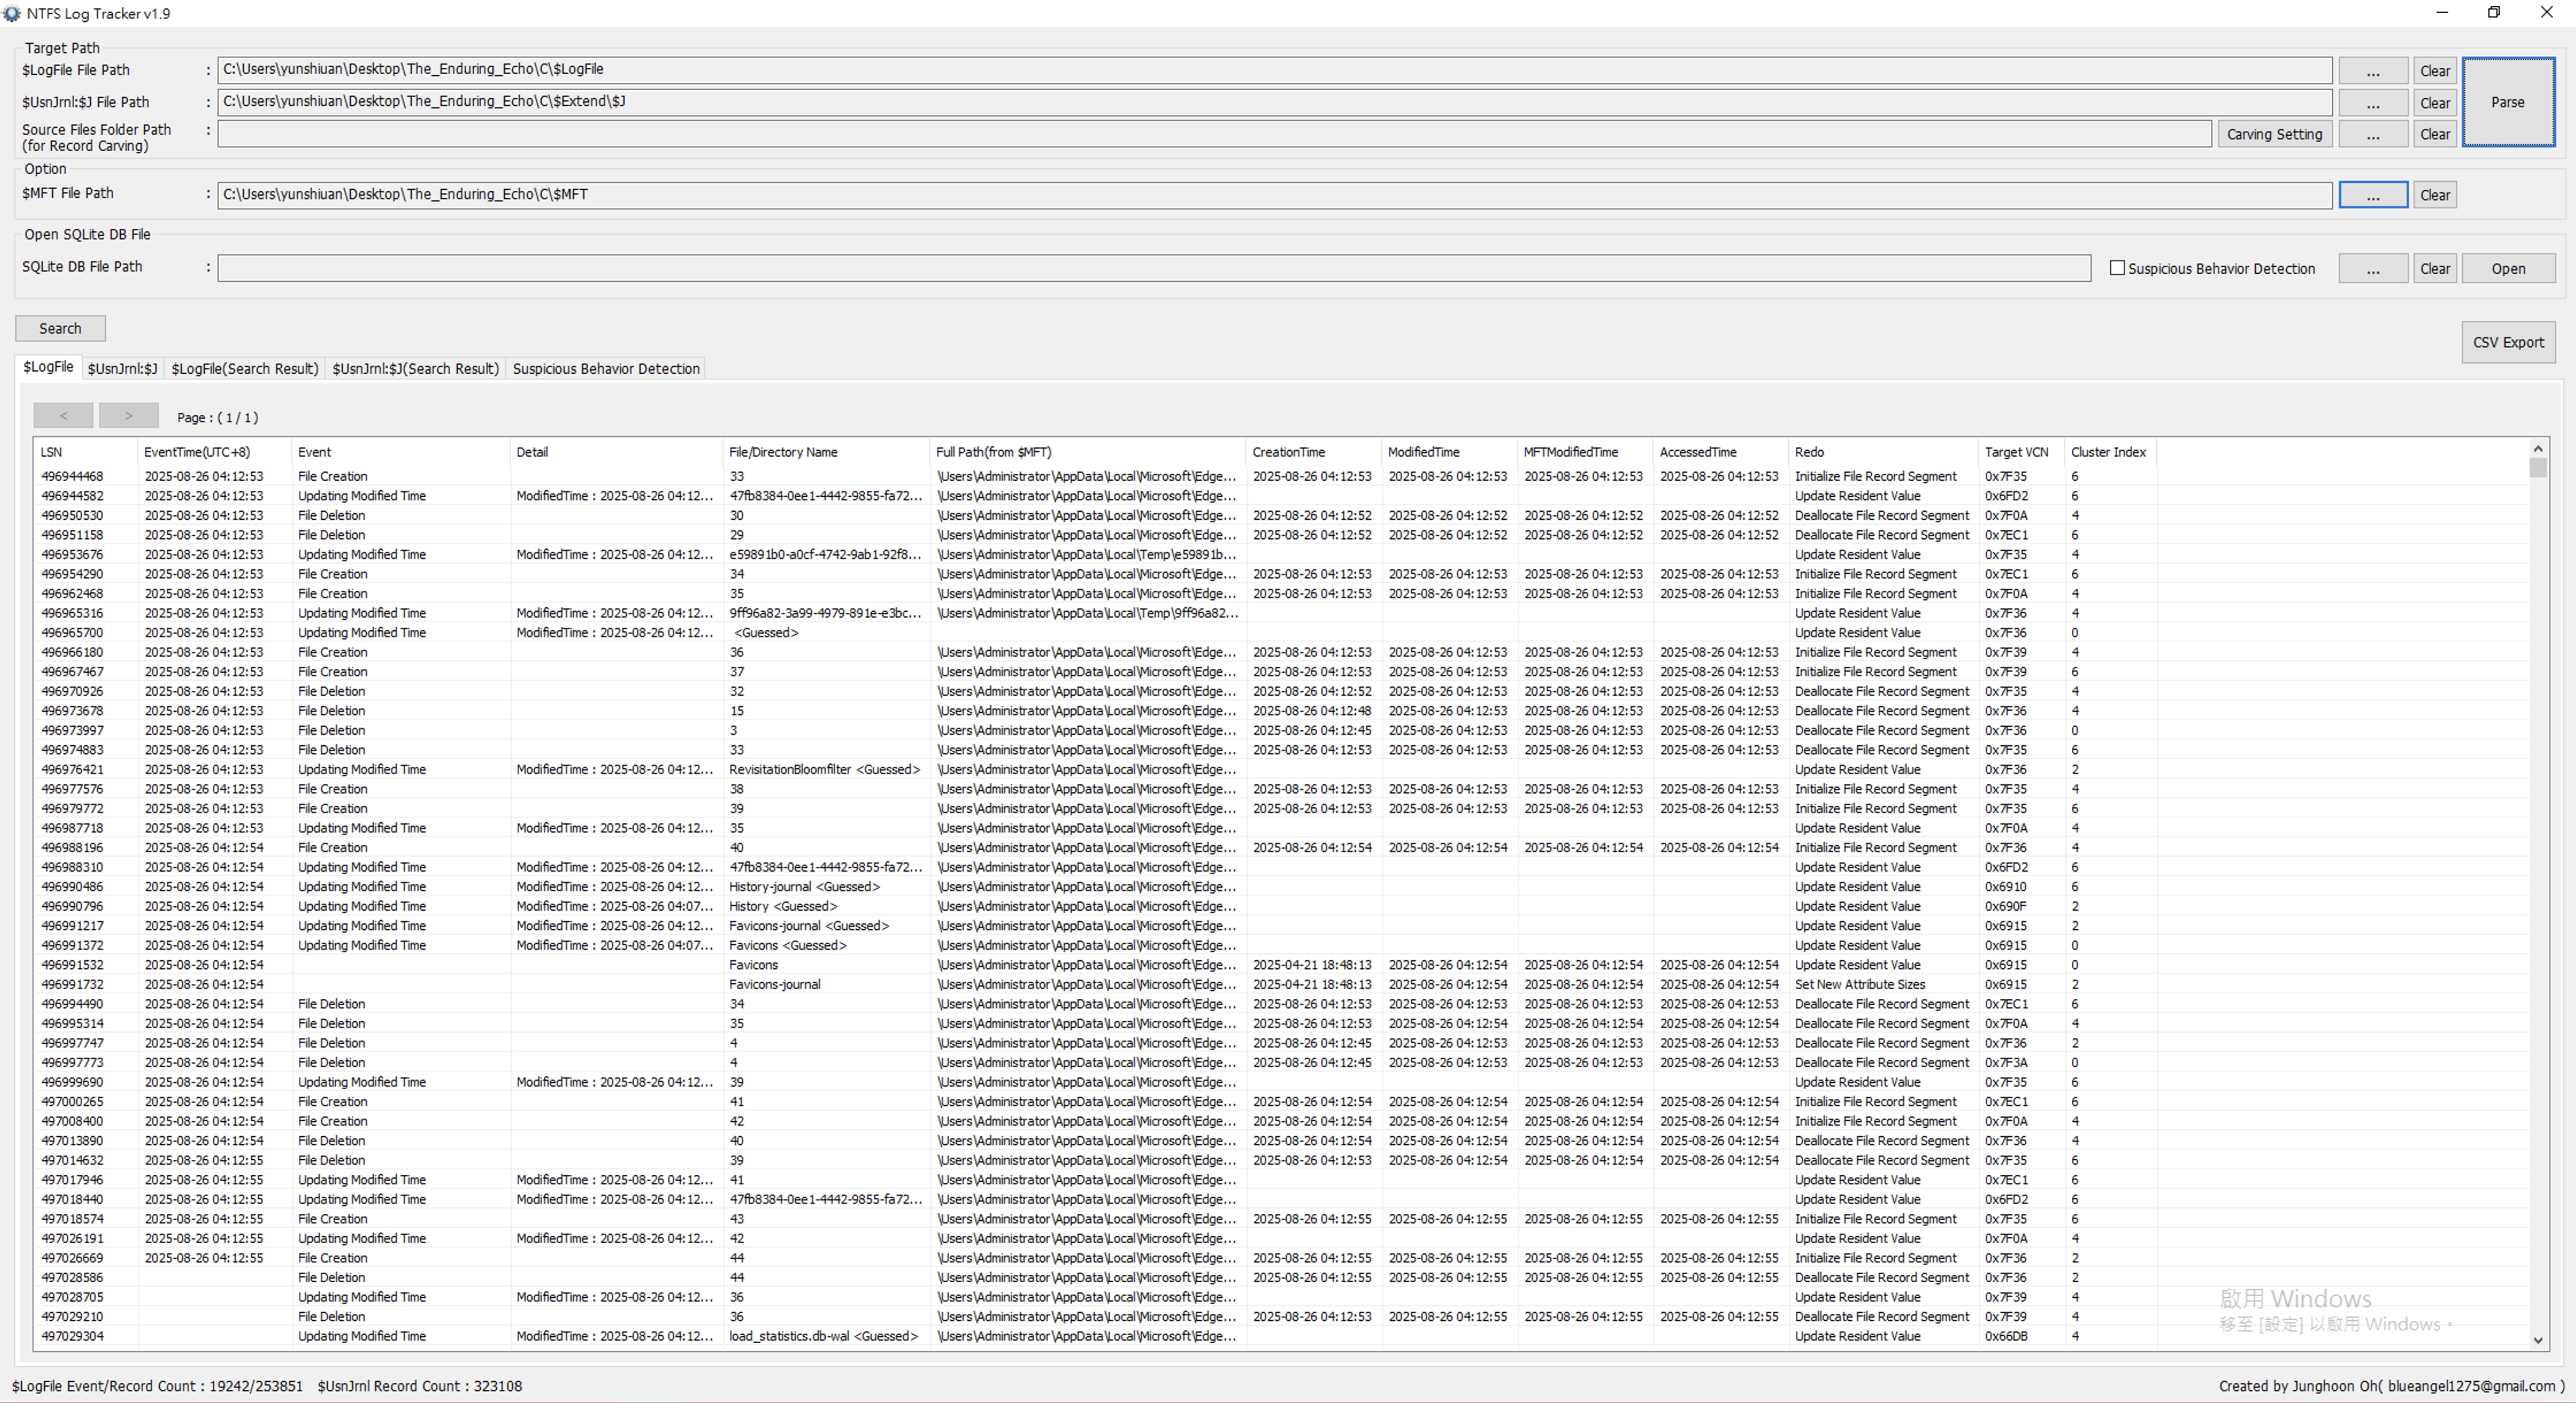Browse for the $LogFile file path
The height and width of the screenshot is (1403, 2576).
point(2372,71)
